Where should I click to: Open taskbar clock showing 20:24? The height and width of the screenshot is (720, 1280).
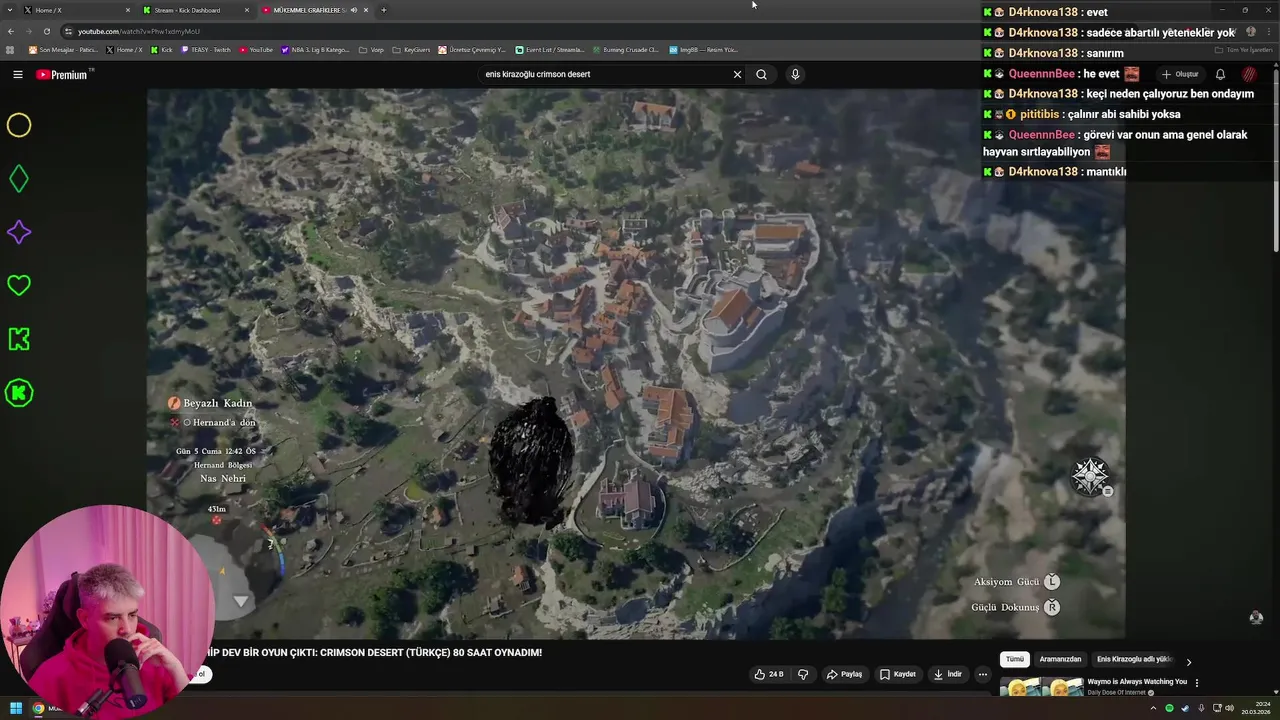1254,708
